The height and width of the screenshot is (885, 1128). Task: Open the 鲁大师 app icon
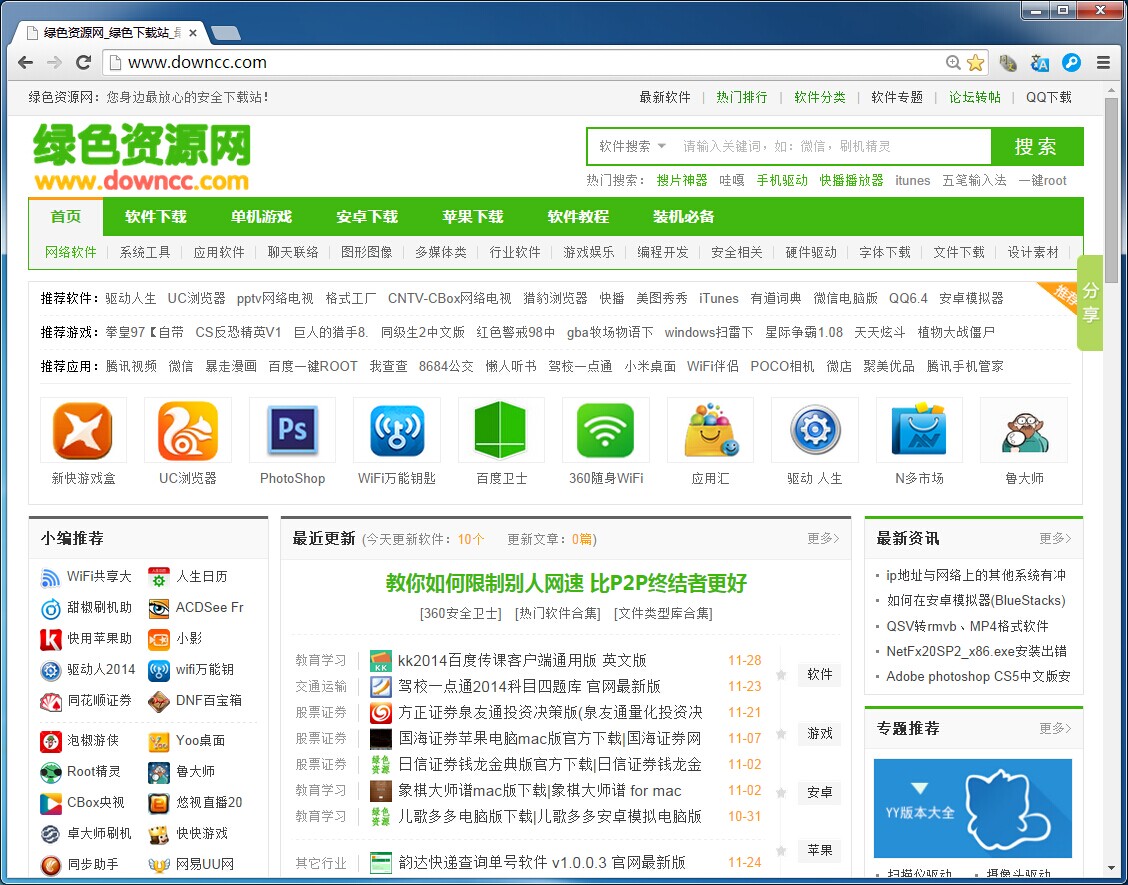1023,430
